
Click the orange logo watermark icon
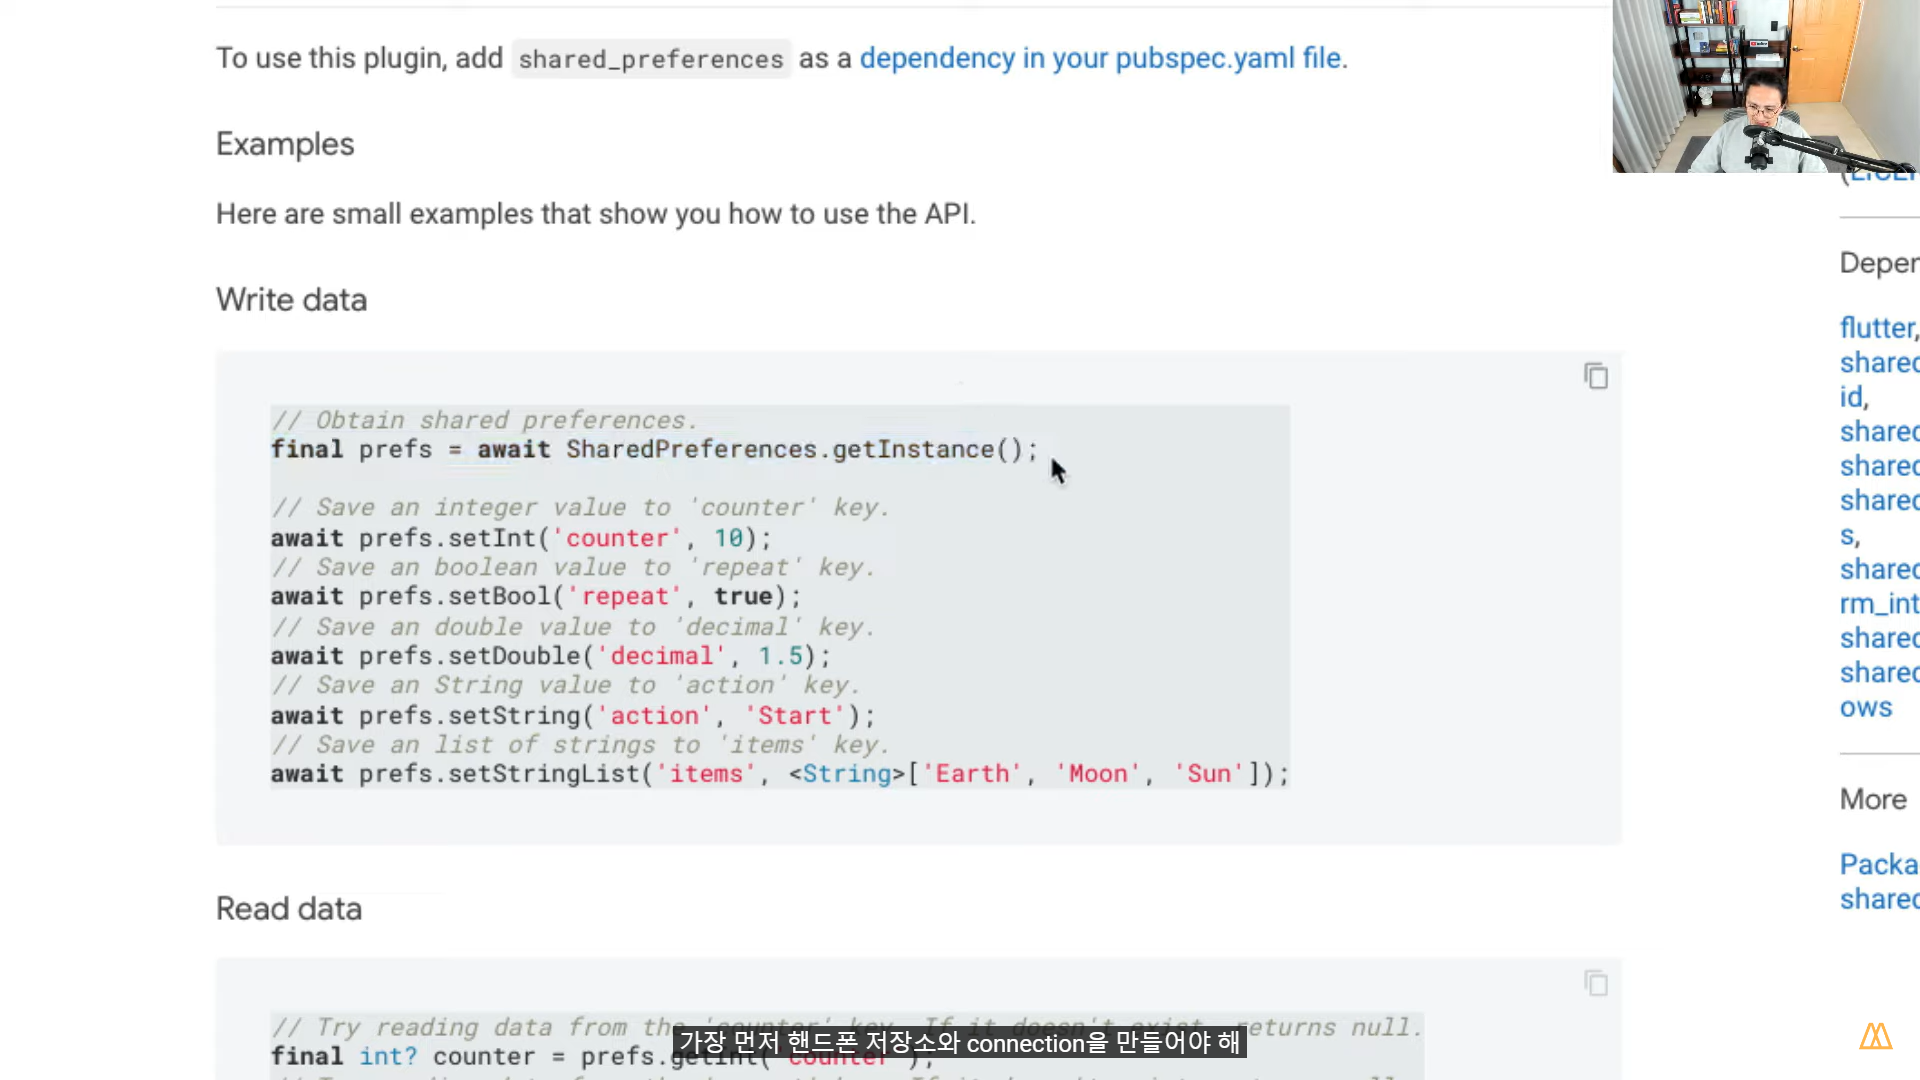(x=1875, y=1036)
